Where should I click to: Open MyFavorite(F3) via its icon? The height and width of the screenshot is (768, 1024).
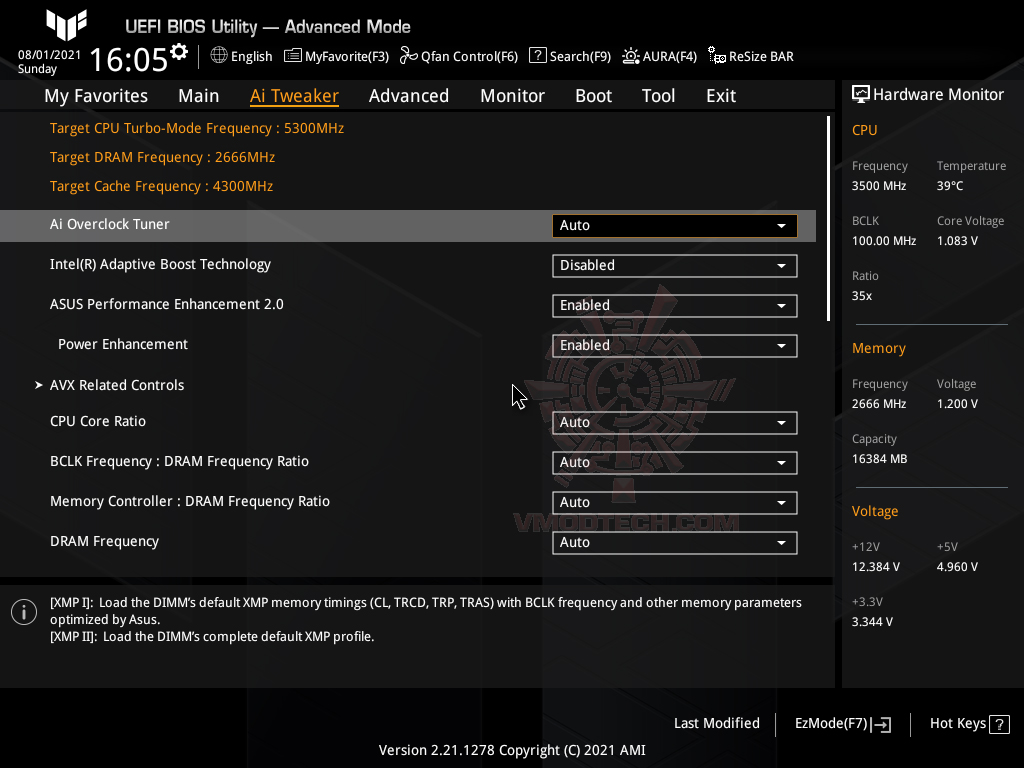tap(293, 56)
